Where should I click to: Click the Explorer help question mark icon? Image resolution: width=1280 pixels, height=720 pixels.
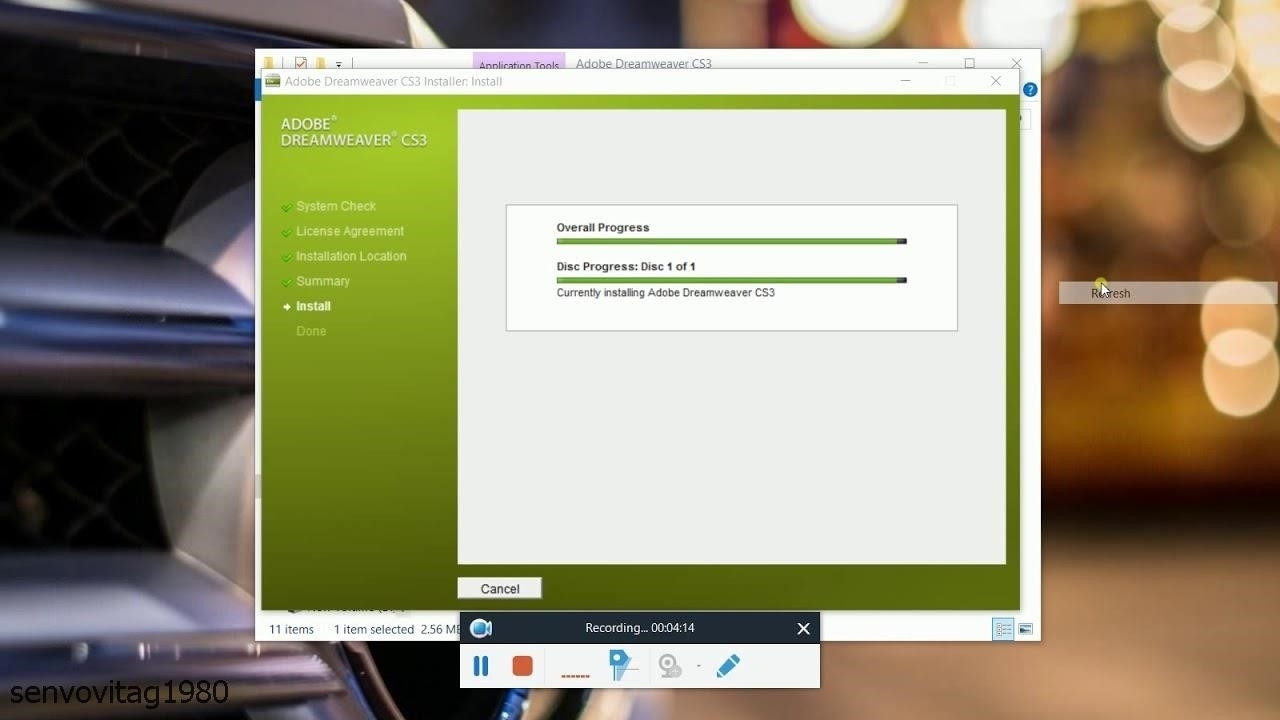[x=1030, y=90]
